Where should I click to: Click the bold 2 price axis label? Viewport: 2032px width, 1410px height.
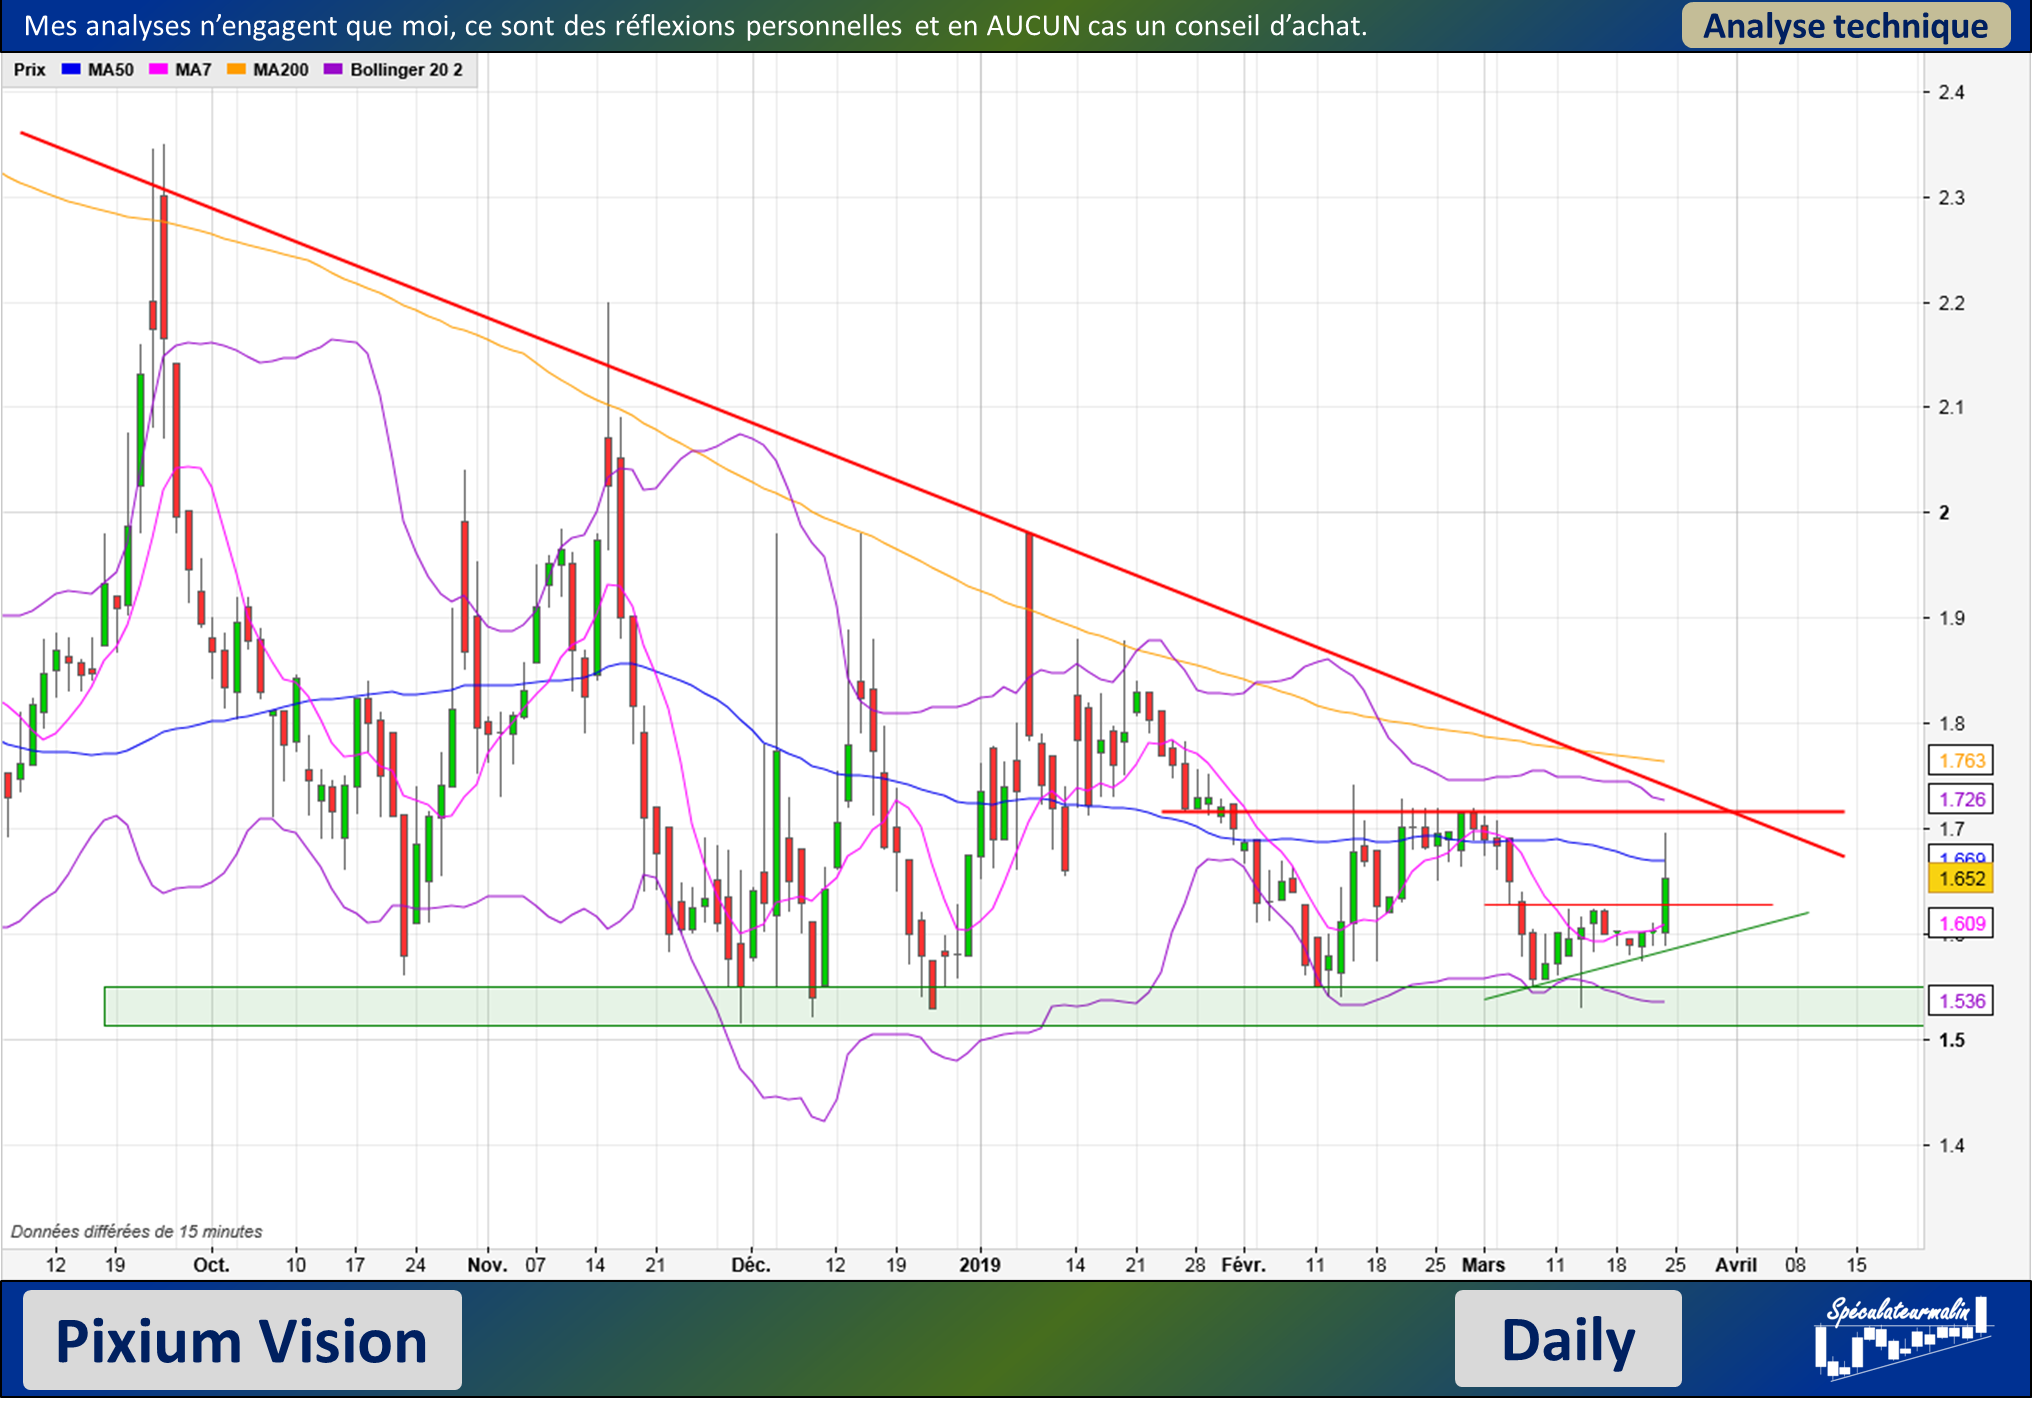1944,513
